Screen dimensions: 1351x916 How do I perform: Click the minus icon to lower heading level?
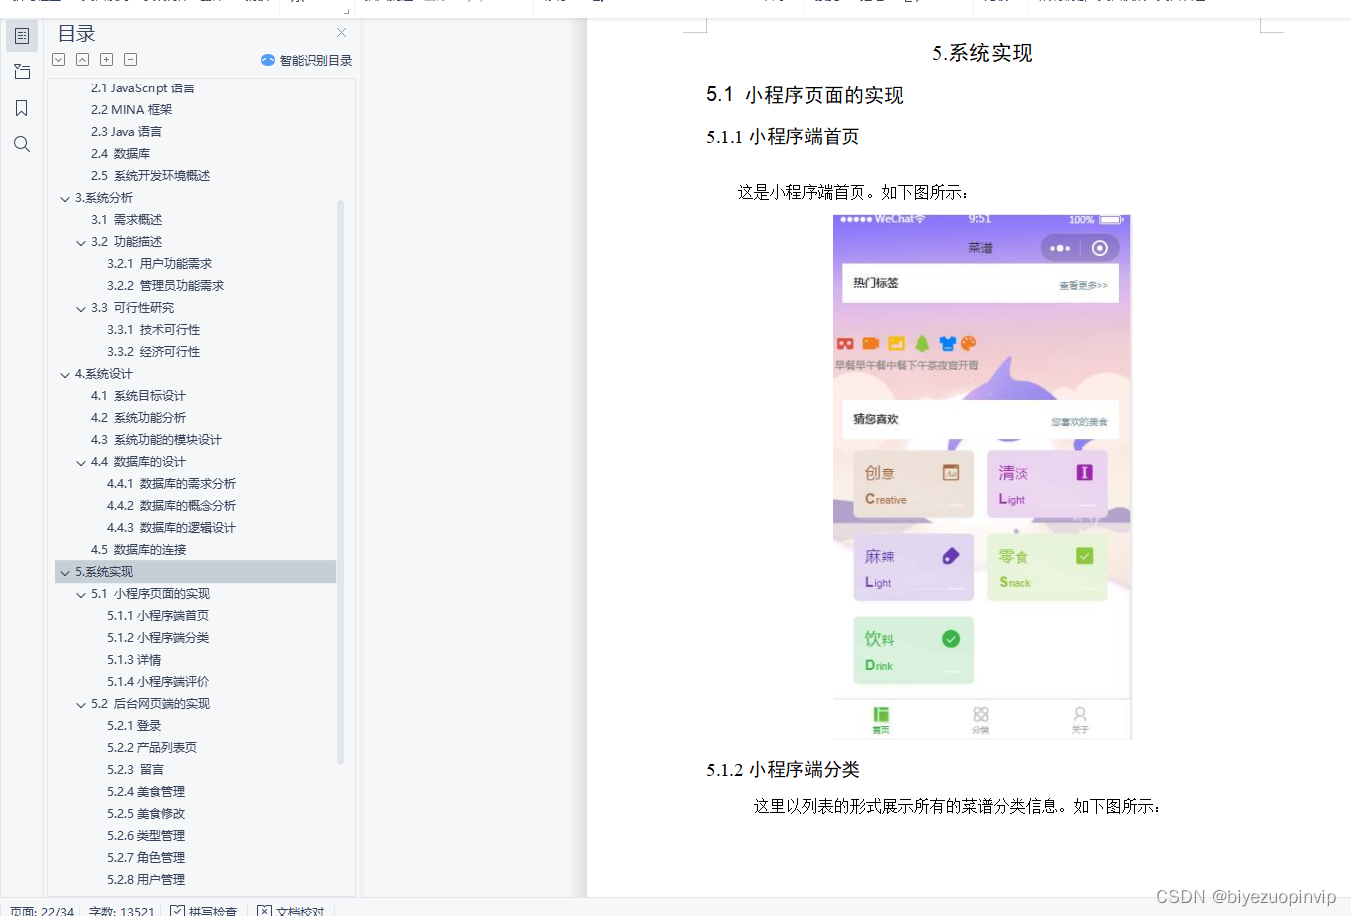130,59
